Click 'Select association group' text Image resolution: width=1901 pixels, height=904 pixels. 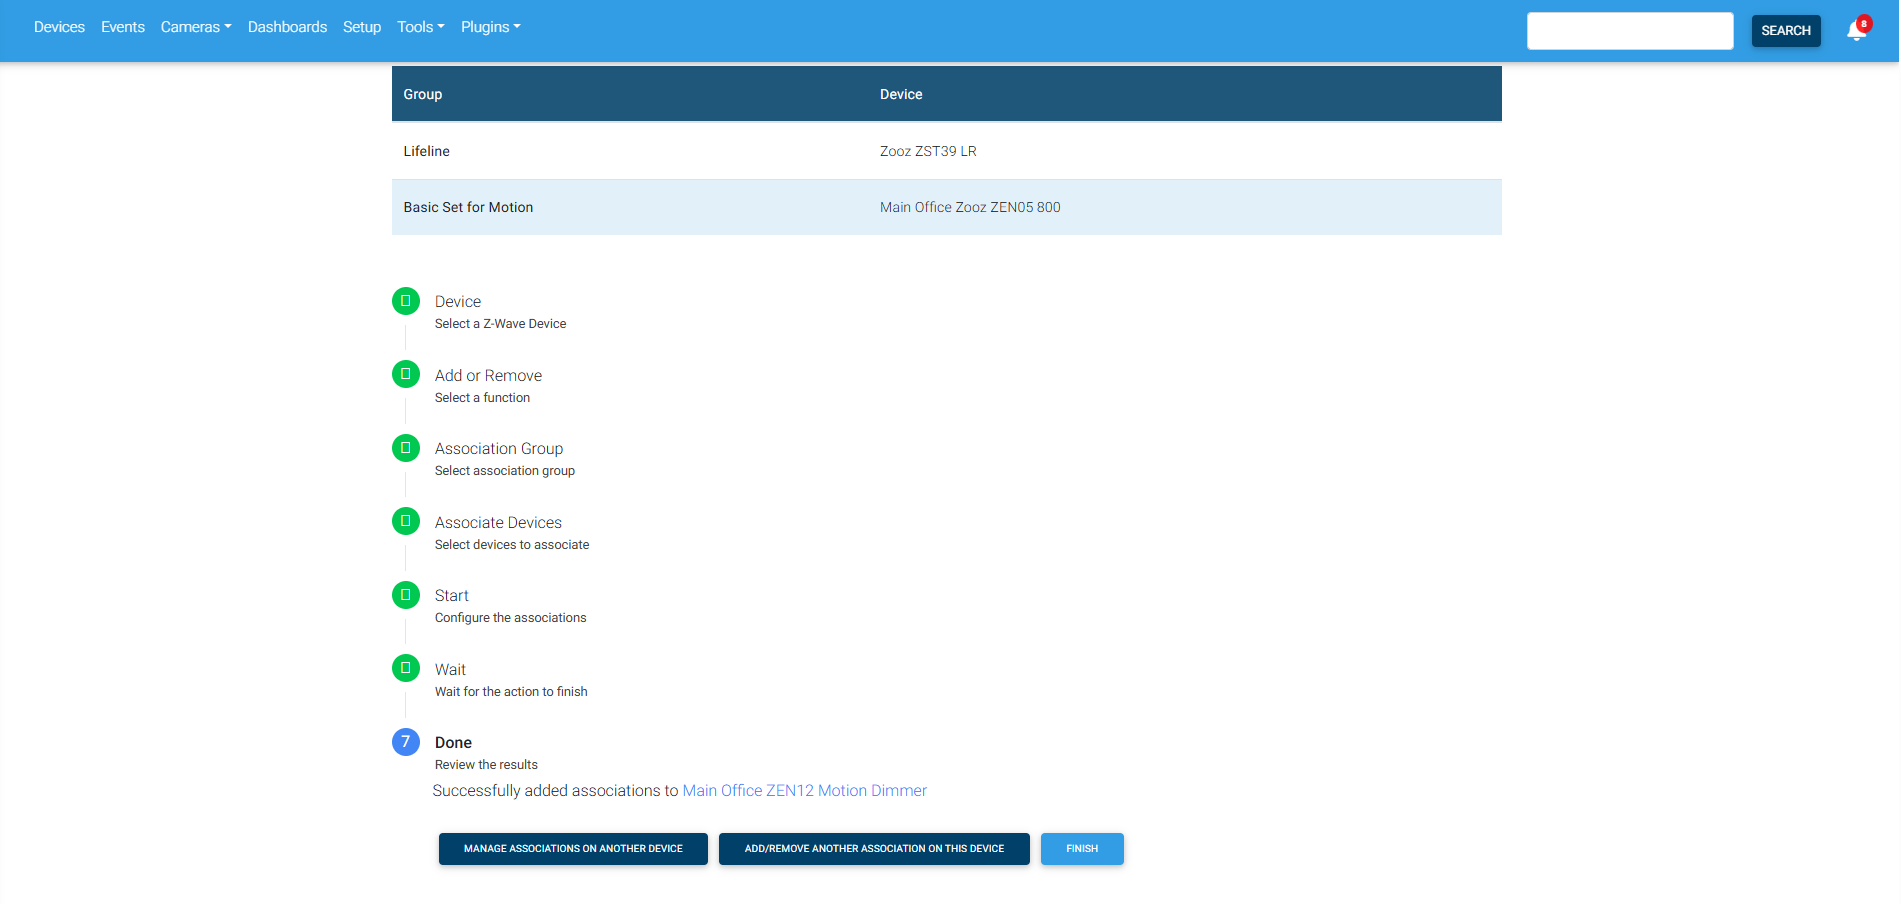click(x=505, y=471)
